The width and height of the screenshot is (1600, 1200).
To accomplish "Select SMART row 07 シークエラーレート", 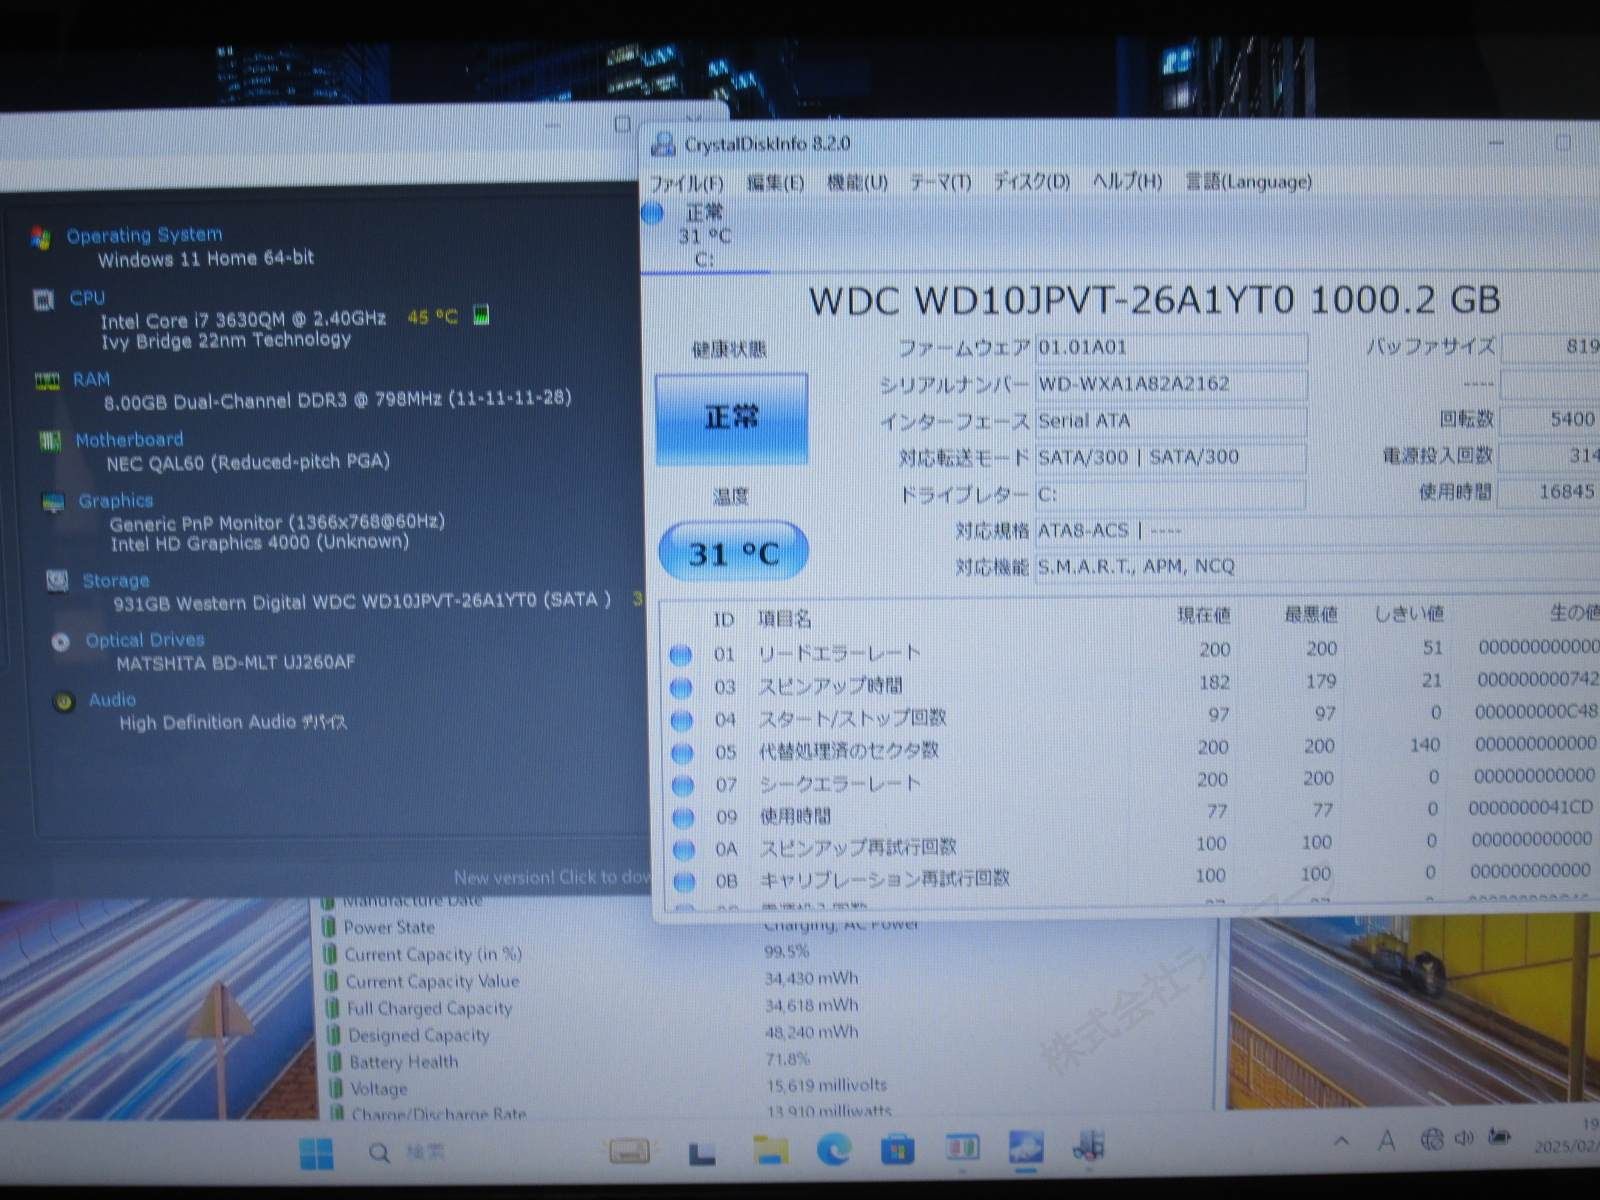I will (x=1130, y=781).
